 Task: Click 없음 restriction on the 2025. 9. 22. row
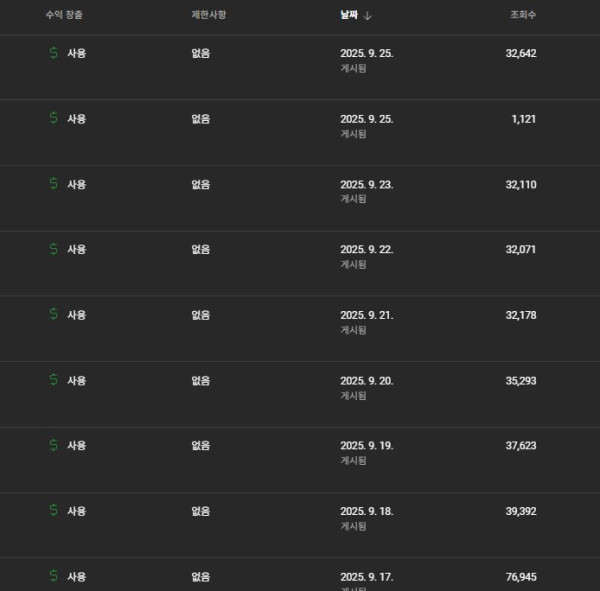200,249
